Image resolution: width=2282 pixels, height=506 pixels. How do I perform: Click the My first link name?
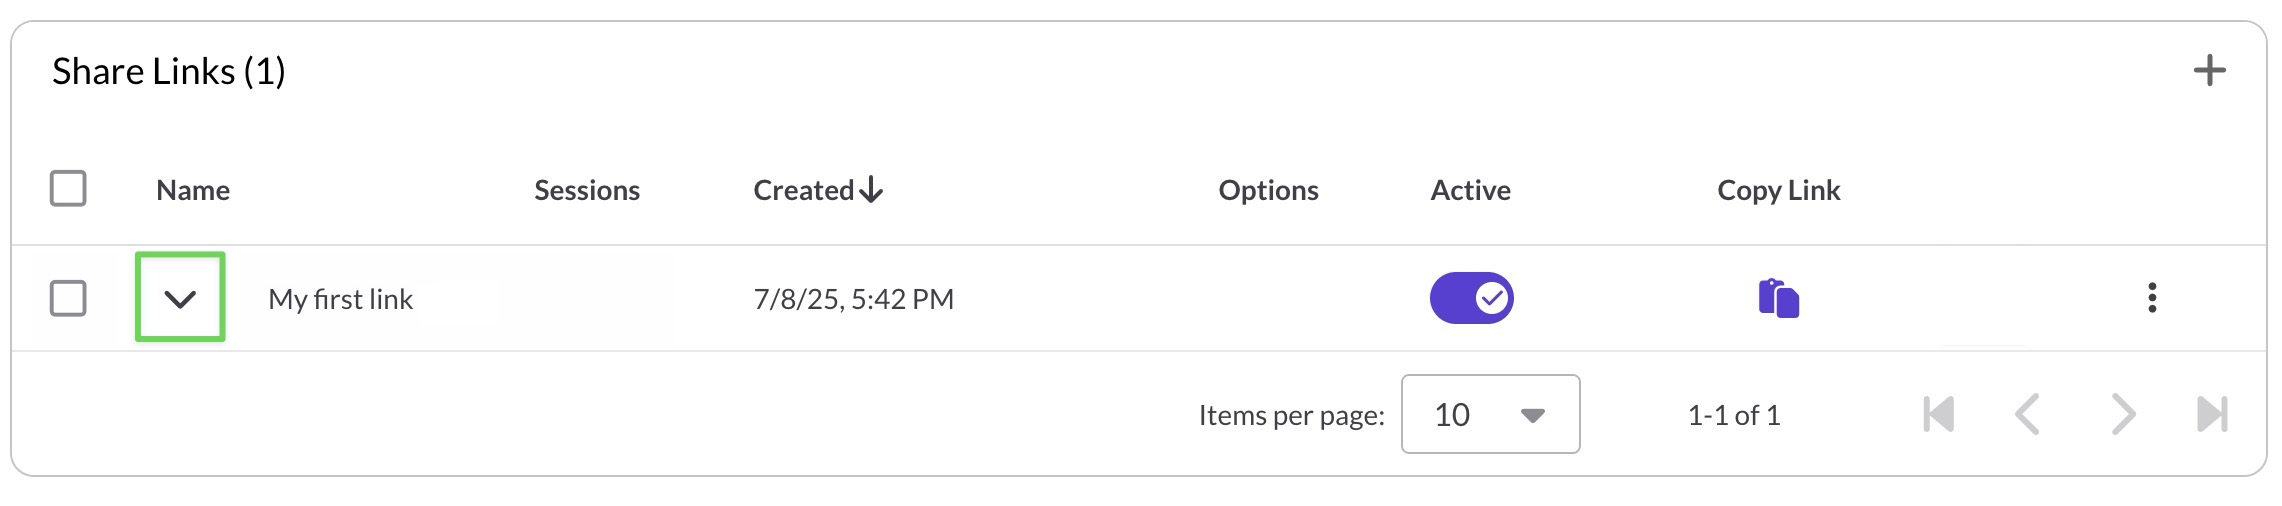click(340, 299)
